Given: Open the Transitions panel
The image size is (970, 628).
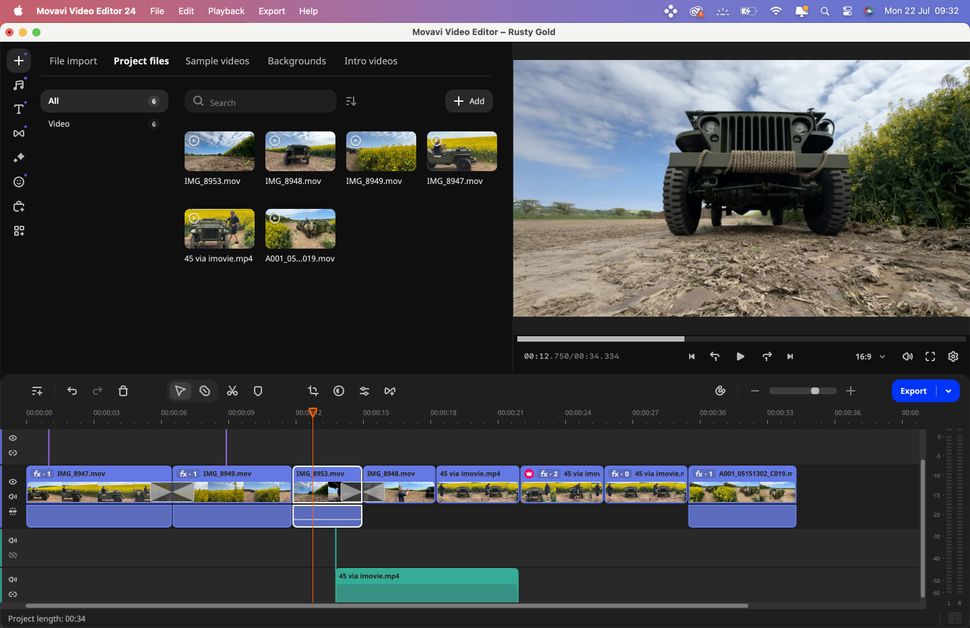Looking at the screenshot, I should [17, 133].
